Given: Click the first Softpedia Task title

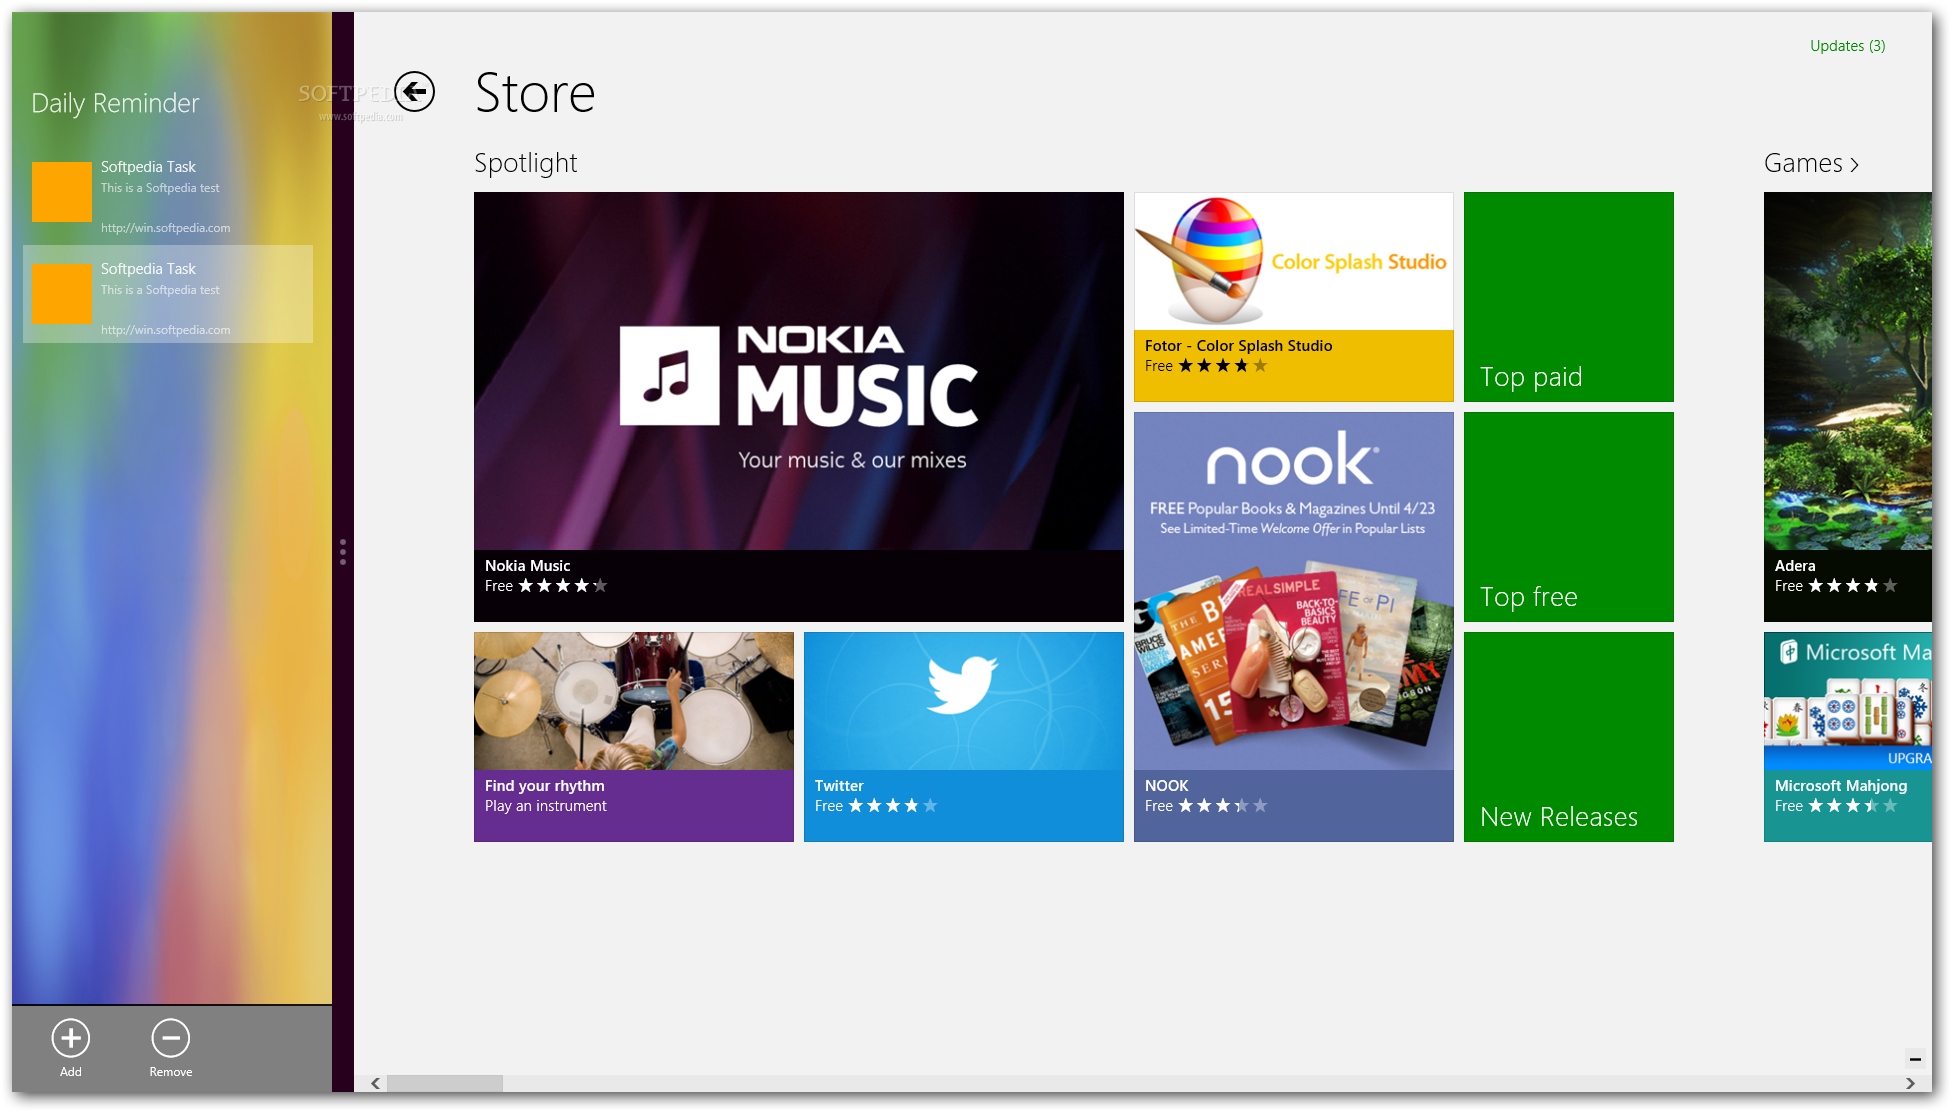Looking at the screenshot, I should [x=148, y=167].
